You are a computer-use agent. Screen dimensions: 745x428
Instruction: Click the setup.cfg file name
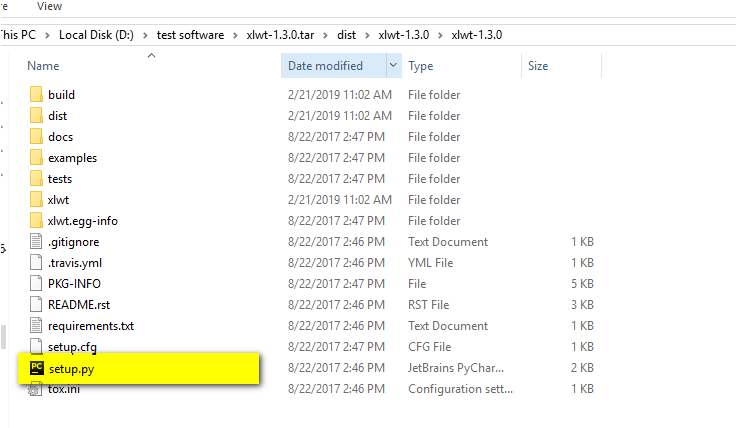[x=72, y=347]
